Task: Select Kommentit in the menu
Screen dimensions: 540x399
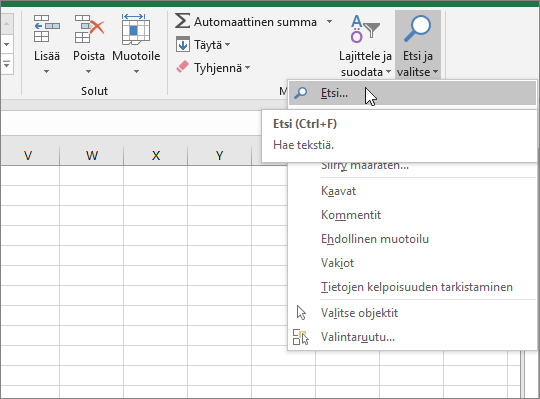Action: tap(351, 215)
